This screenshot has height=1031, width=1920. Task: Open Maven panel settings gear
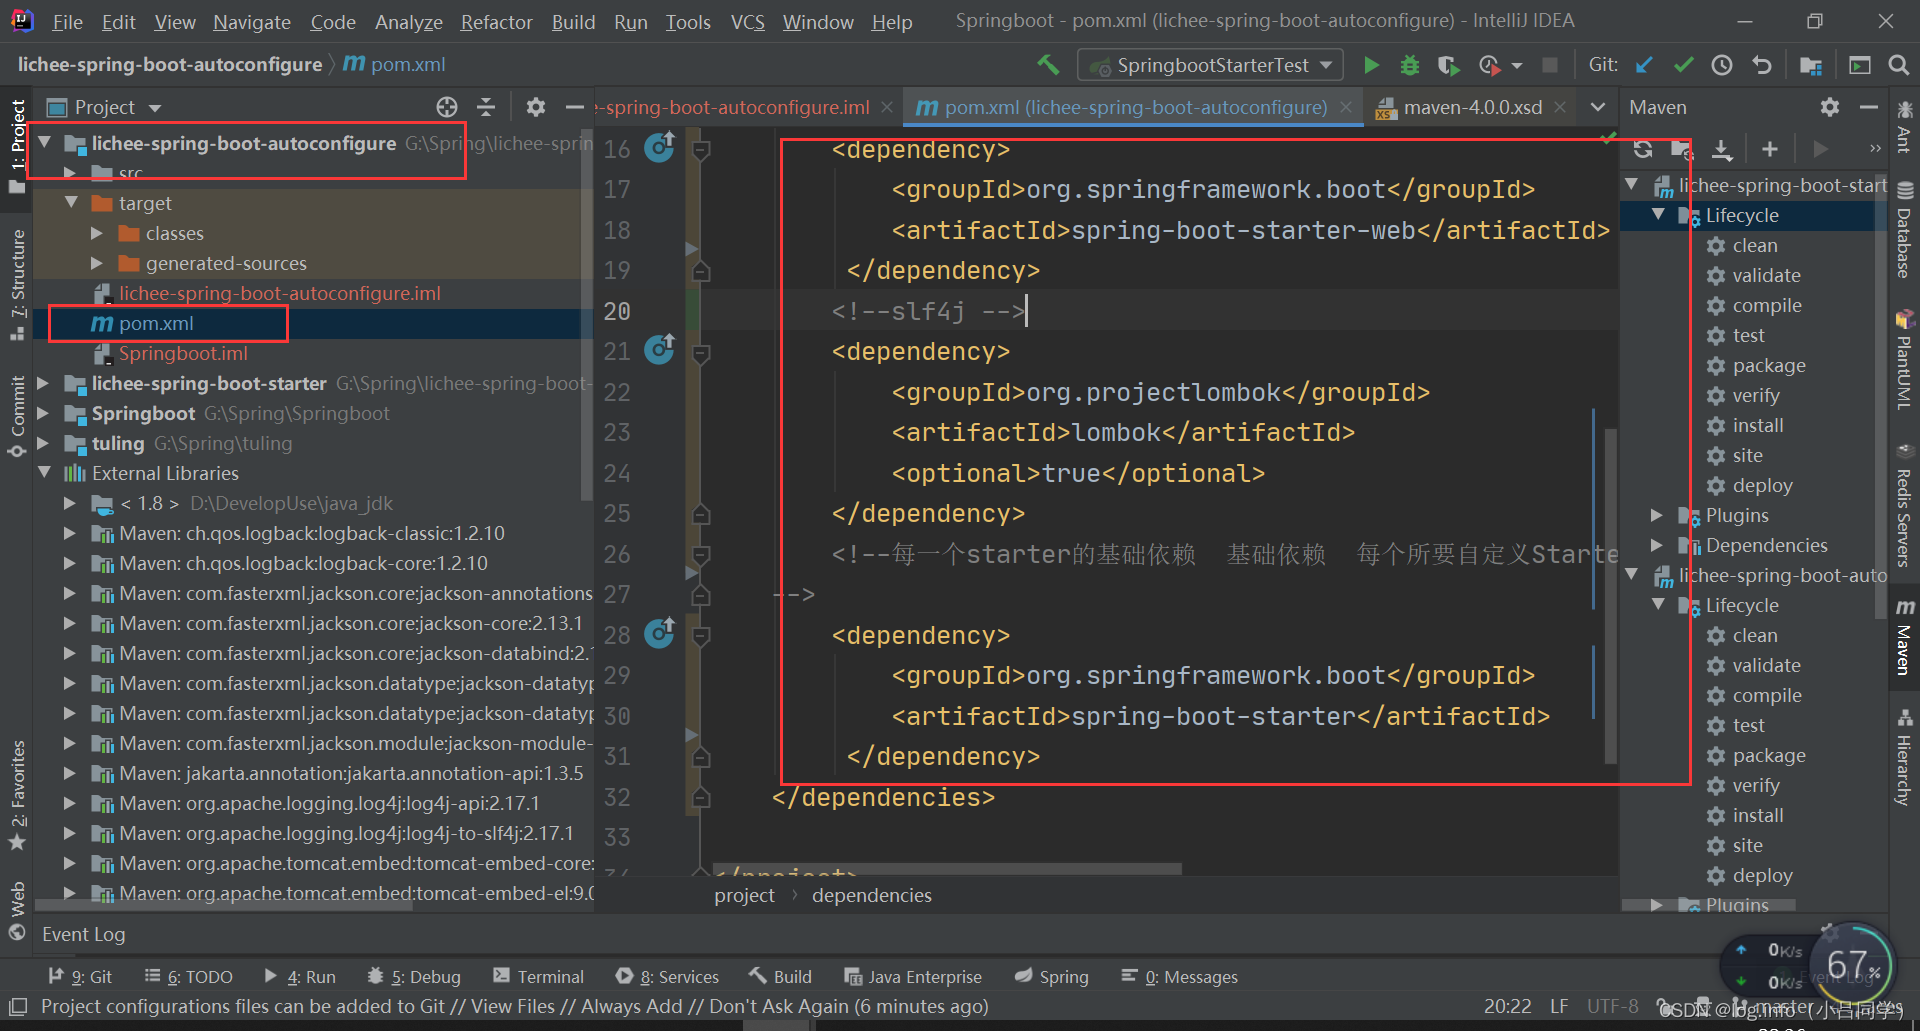(1830, 107)
